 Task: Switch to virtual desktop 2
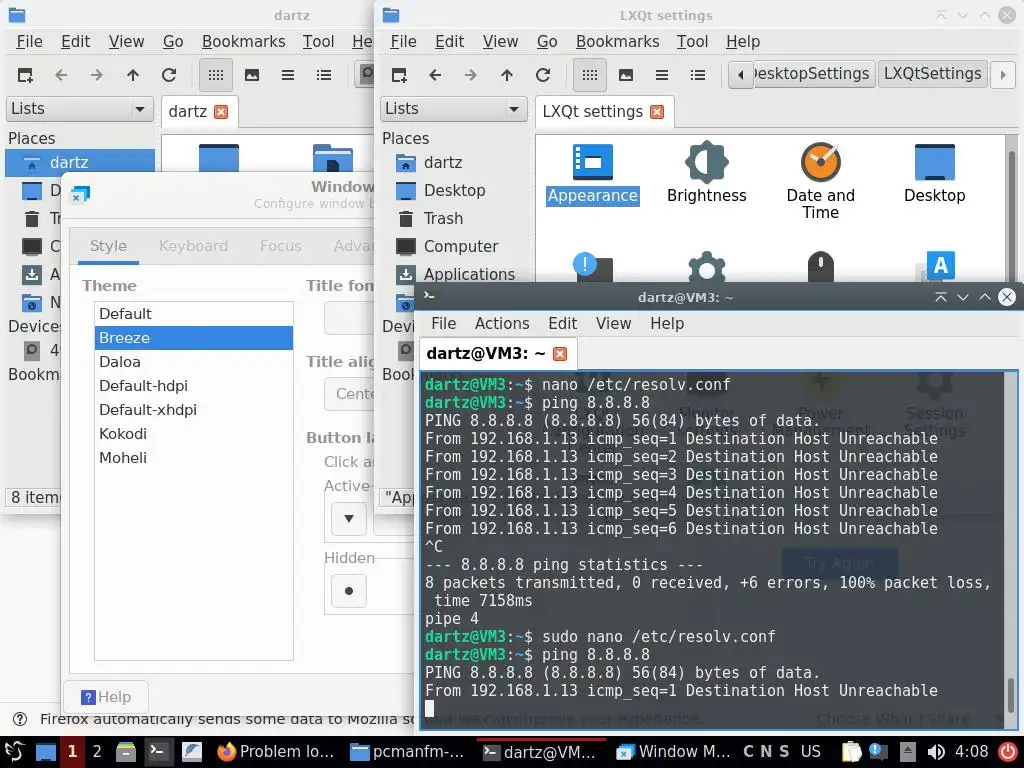tap(97, 752)
